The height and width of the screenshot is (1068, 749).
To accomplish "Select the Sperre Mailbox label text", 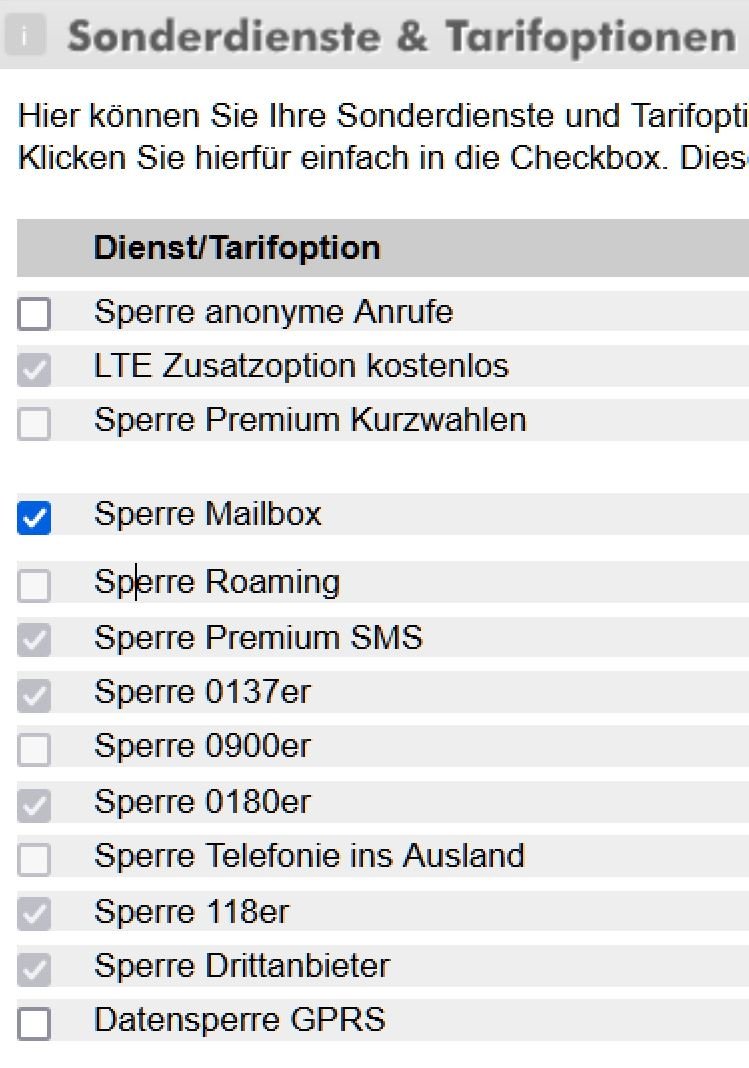I will 208,514.
